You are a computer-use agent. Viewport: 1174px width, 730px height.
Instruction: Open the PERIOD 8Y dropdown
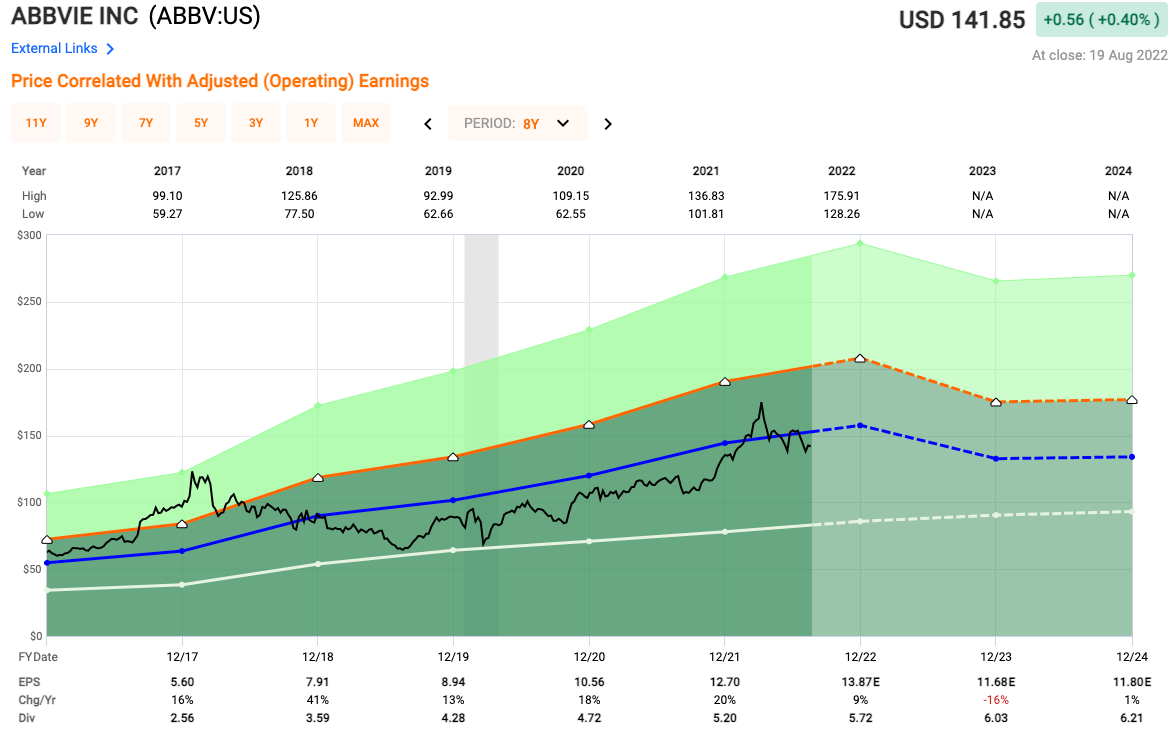tap(517, 123)
